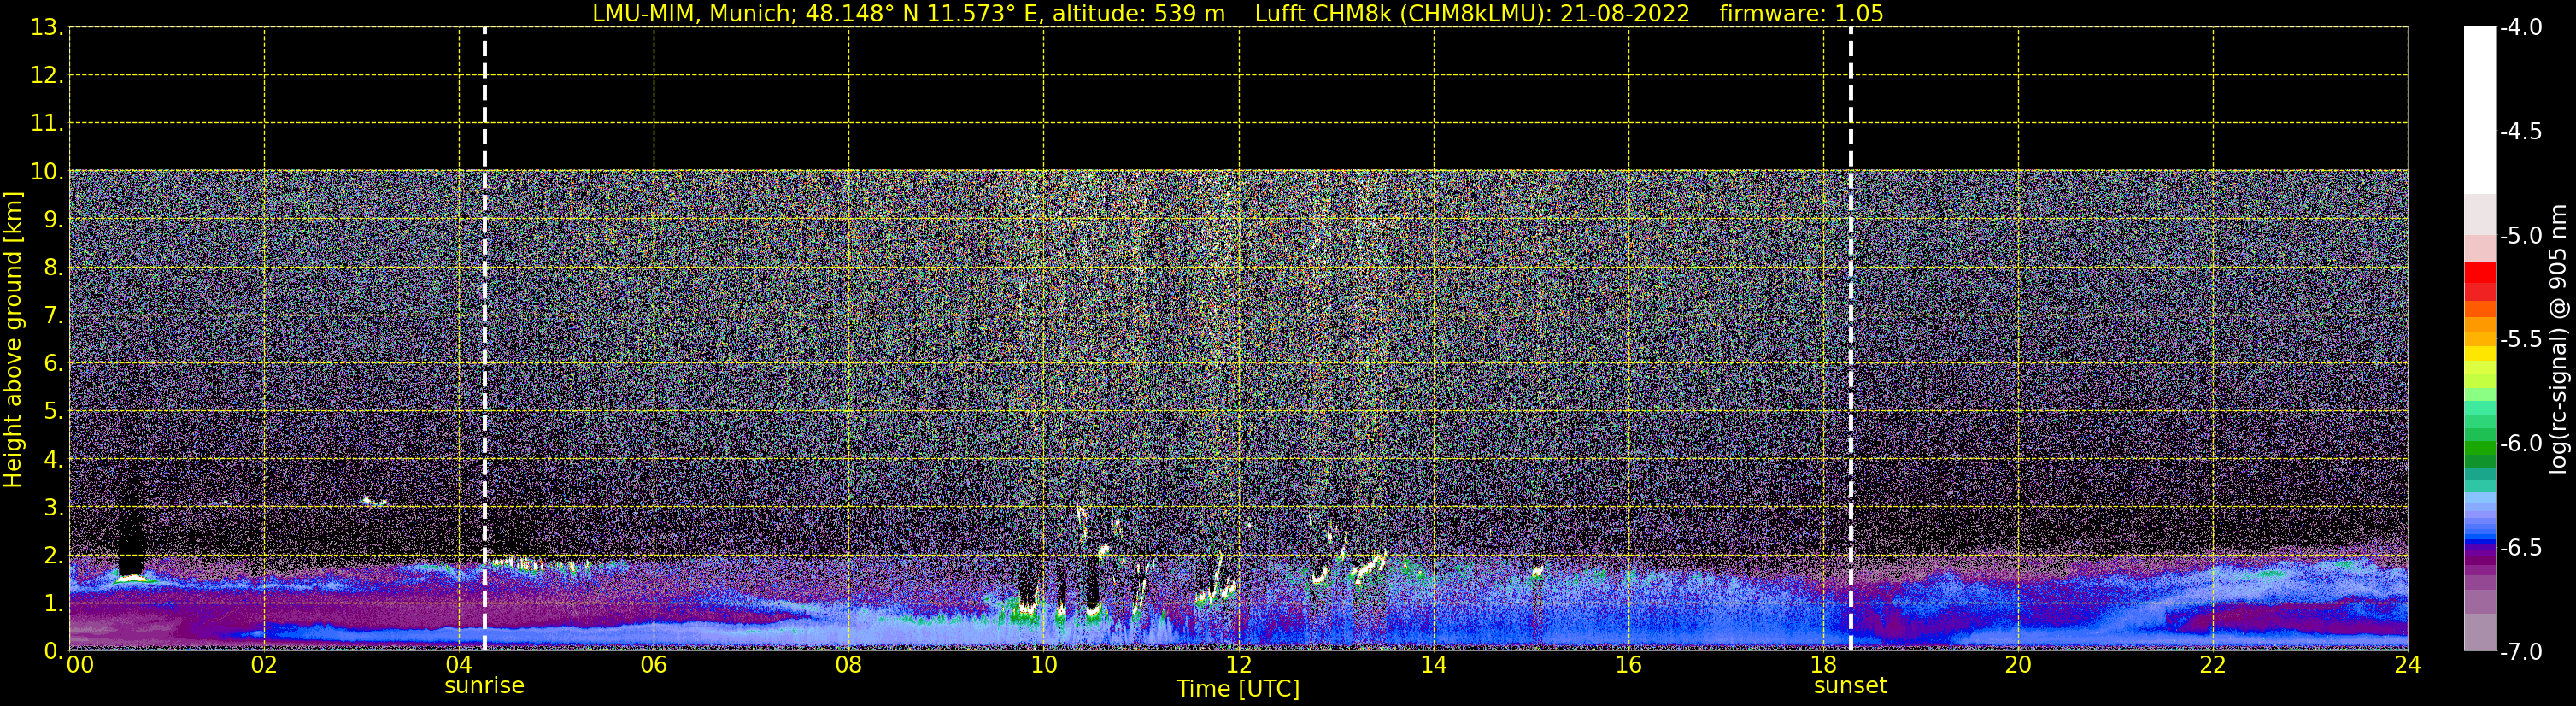
Task: Click the '-7.0' colorbar tick label
Action: tap(2520, 652)
